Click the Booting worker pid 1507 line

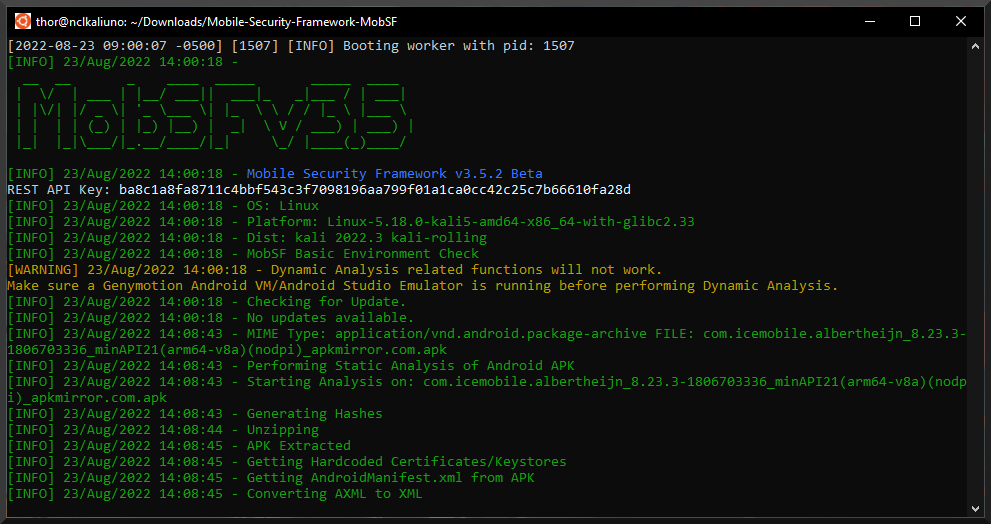click(290, 46)
